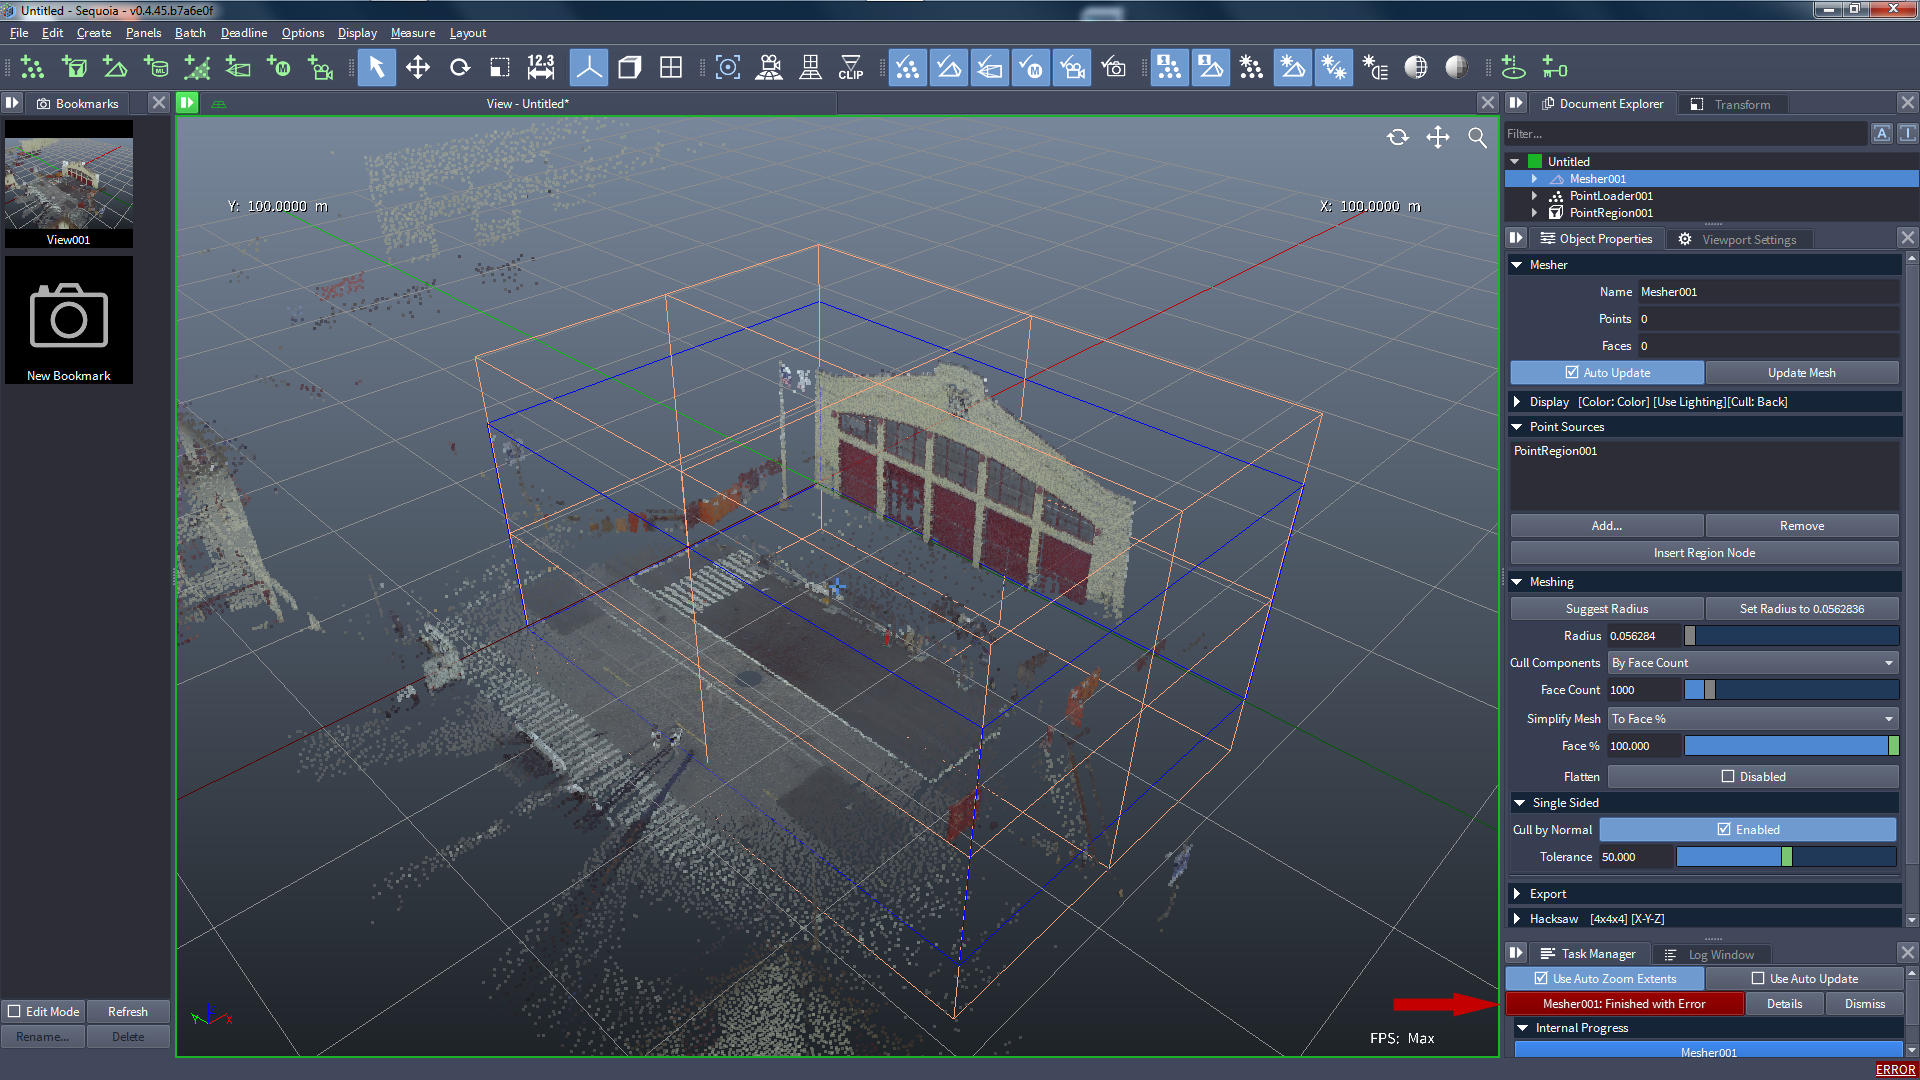This screenshot has width=1920, height=1080.
Task: Enable the Flatten Disabled checkbox
Action: tap(1727, 775)
